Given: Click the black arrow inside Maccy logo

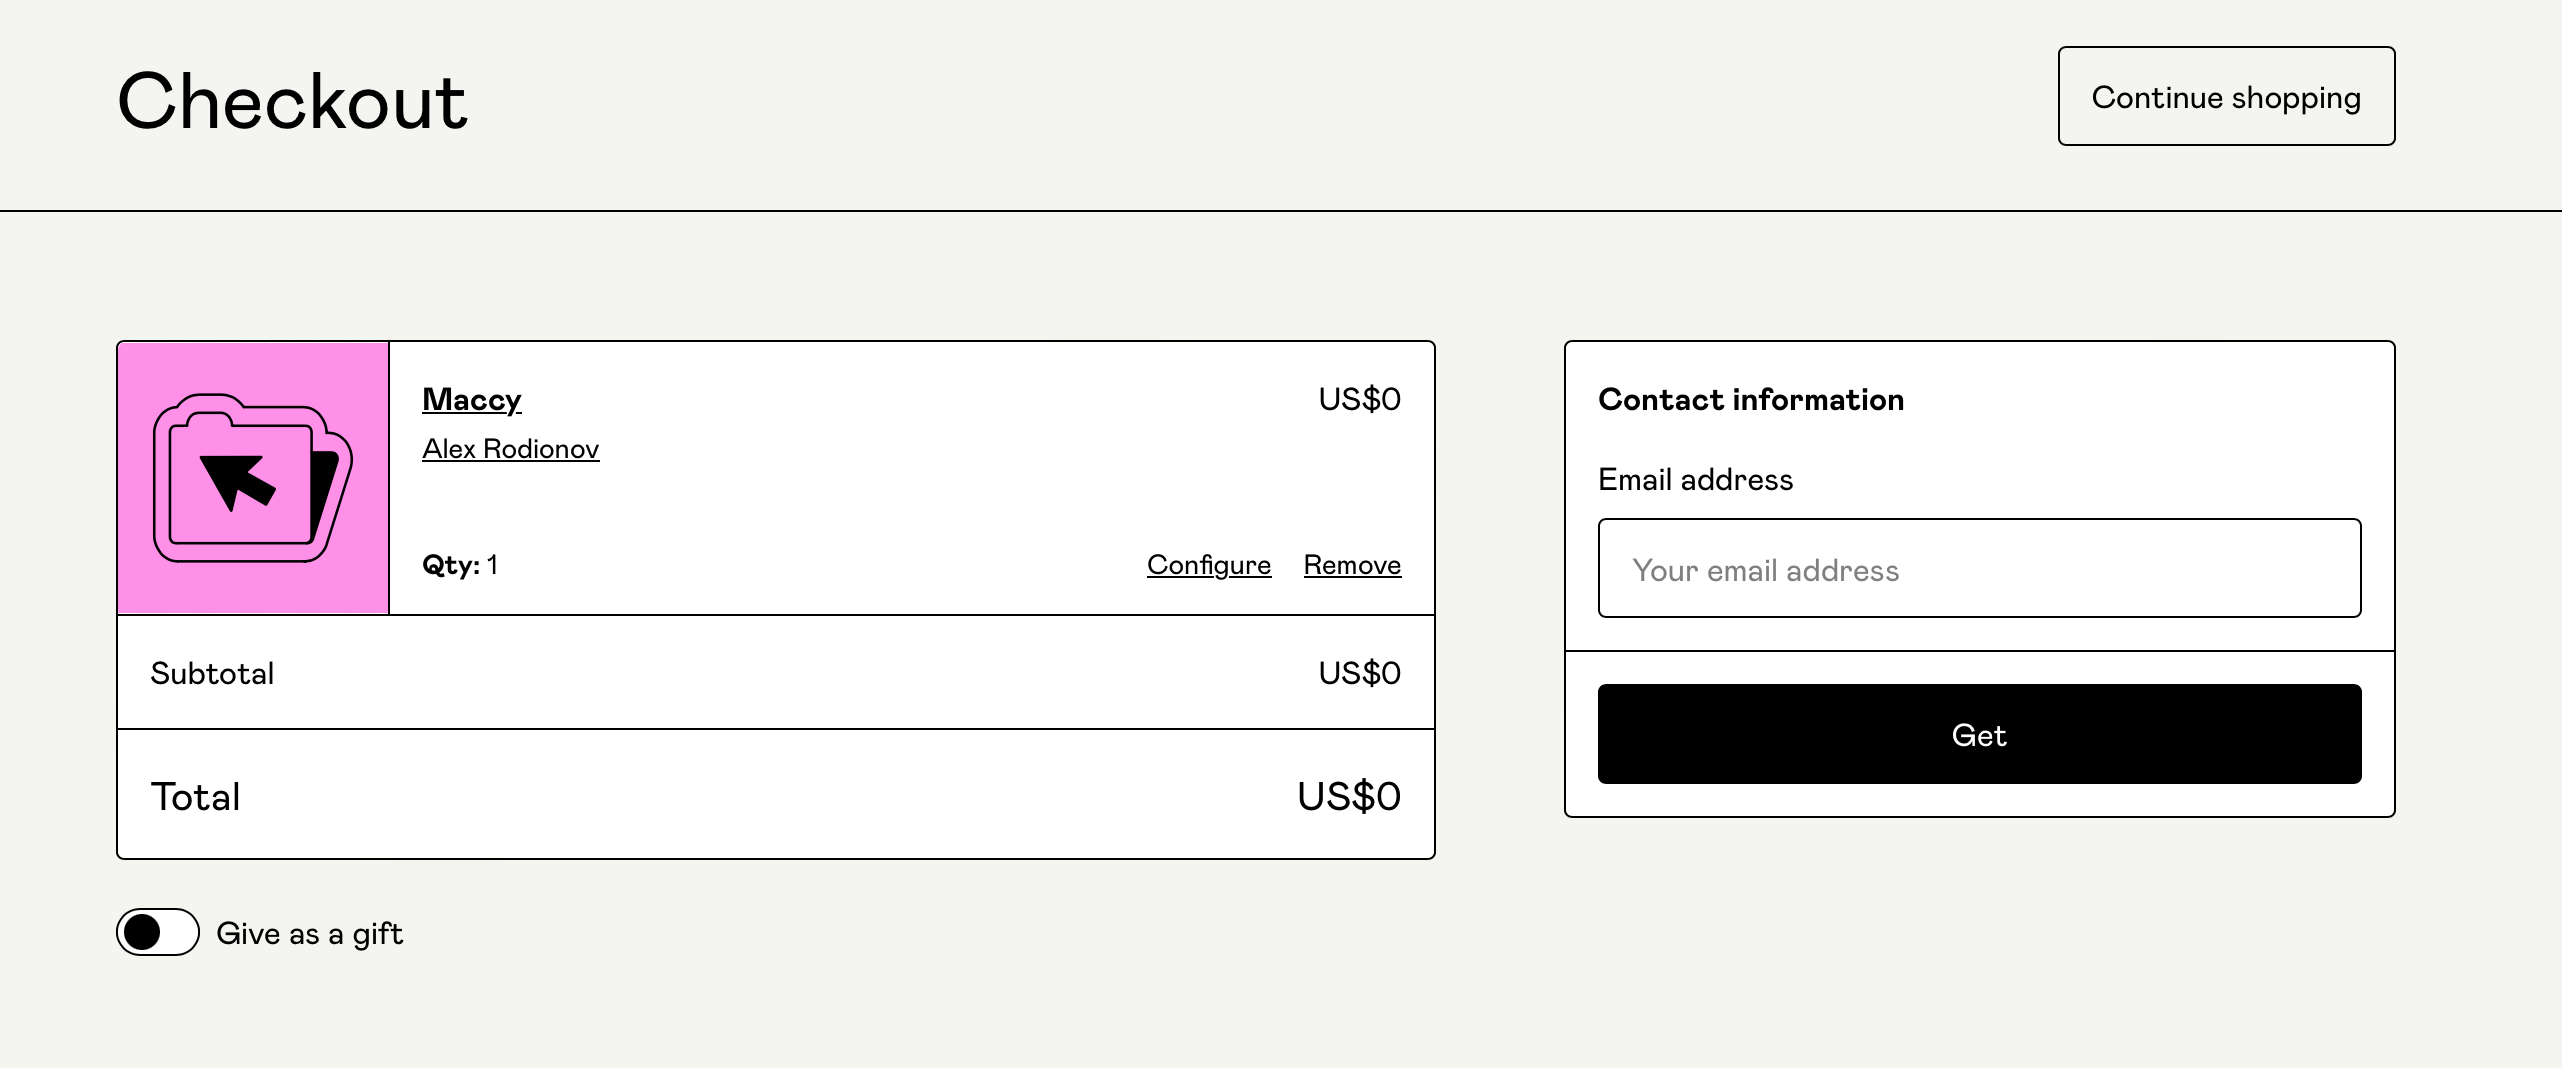Looking at the screenshot, I should tap(236, 481).
